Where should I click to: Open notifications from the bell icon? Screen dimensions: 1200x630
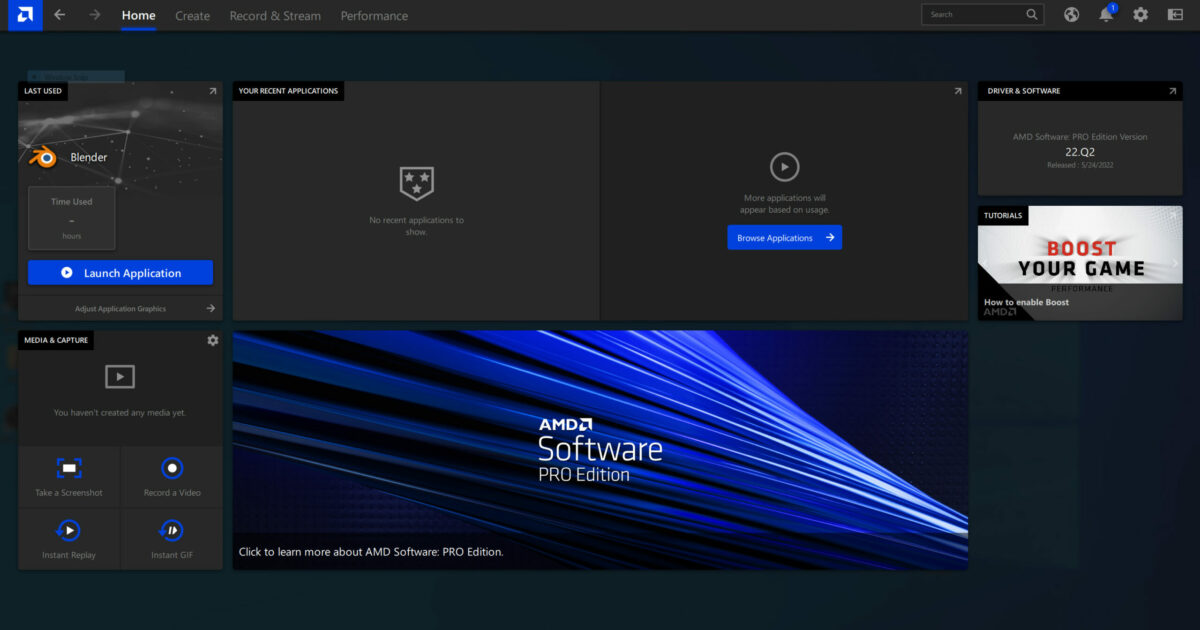click(x=1106, y=14)
